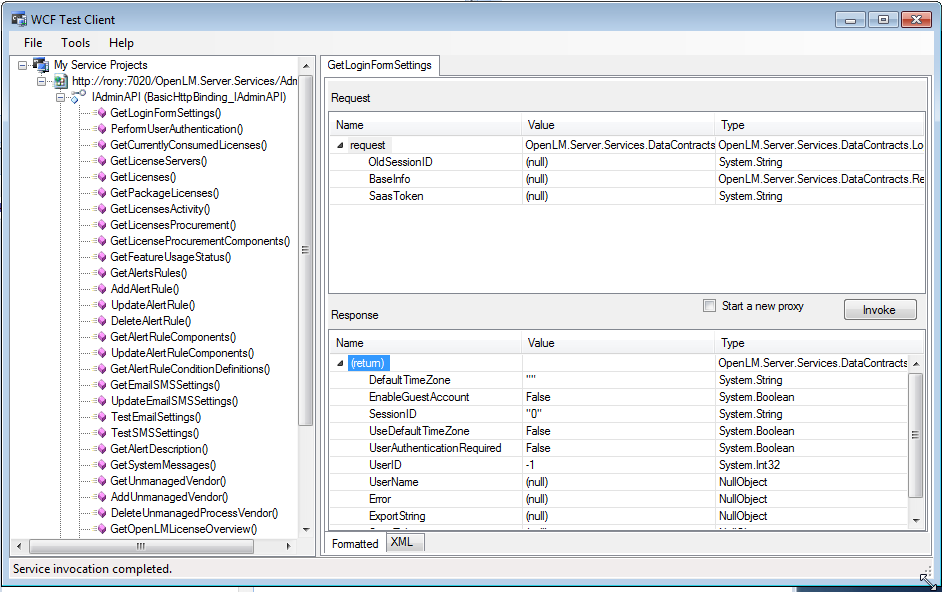Open the Tools menu

pyautogui.click(x=75, y=43)
